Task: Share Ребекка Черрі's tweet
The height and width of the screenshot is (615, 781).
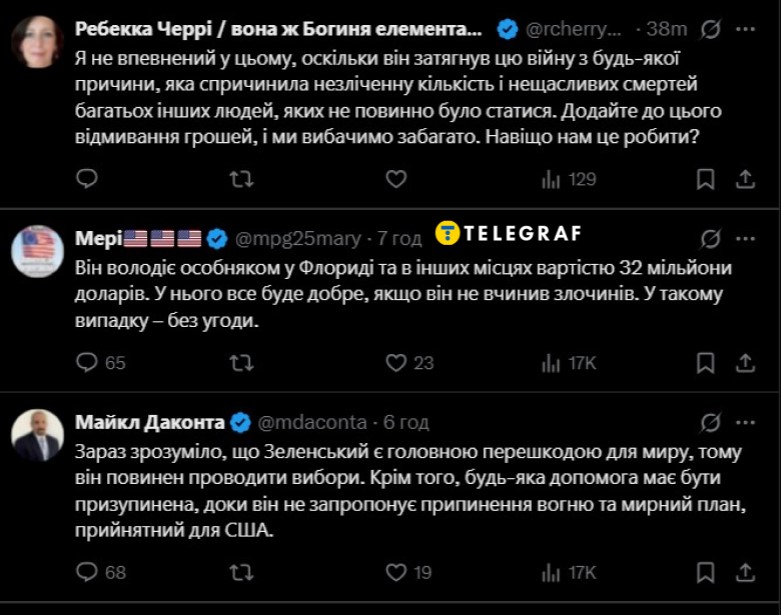Action: pyautogui.click(x=744, y=179)
